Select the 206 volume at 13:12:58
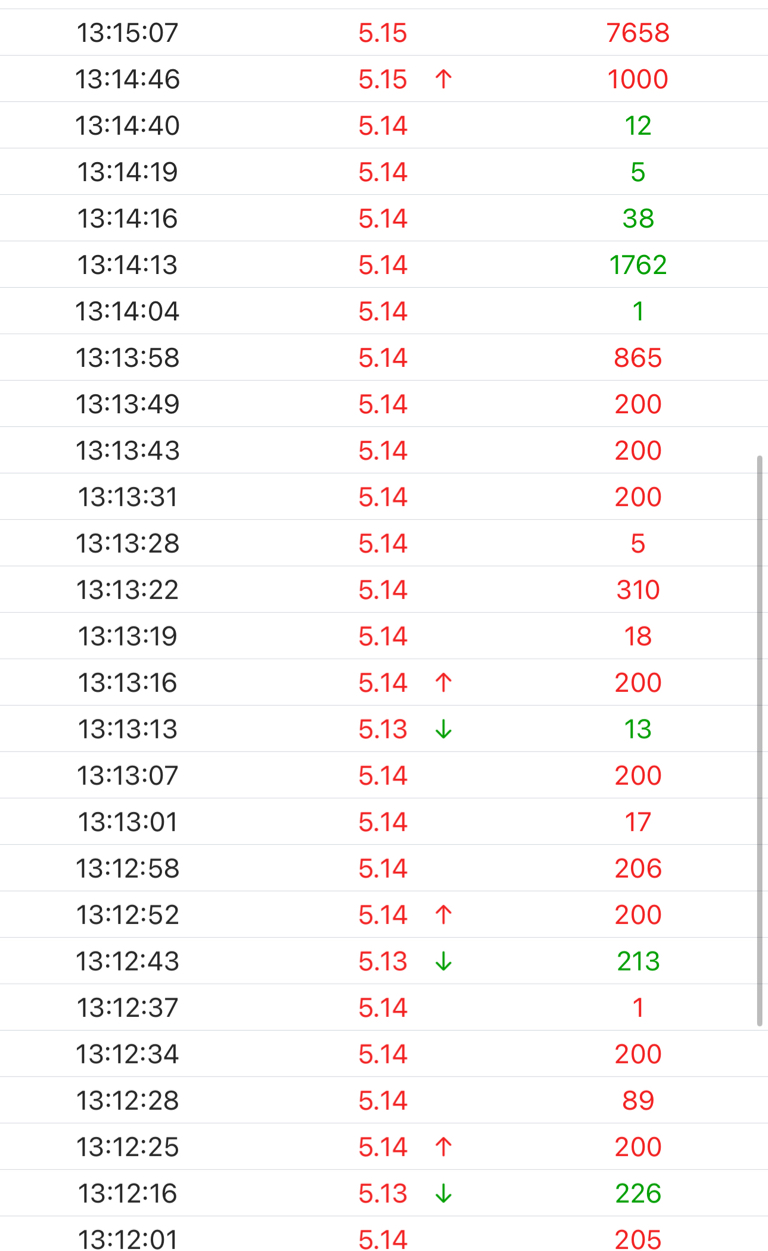 [x=638, y=869]
